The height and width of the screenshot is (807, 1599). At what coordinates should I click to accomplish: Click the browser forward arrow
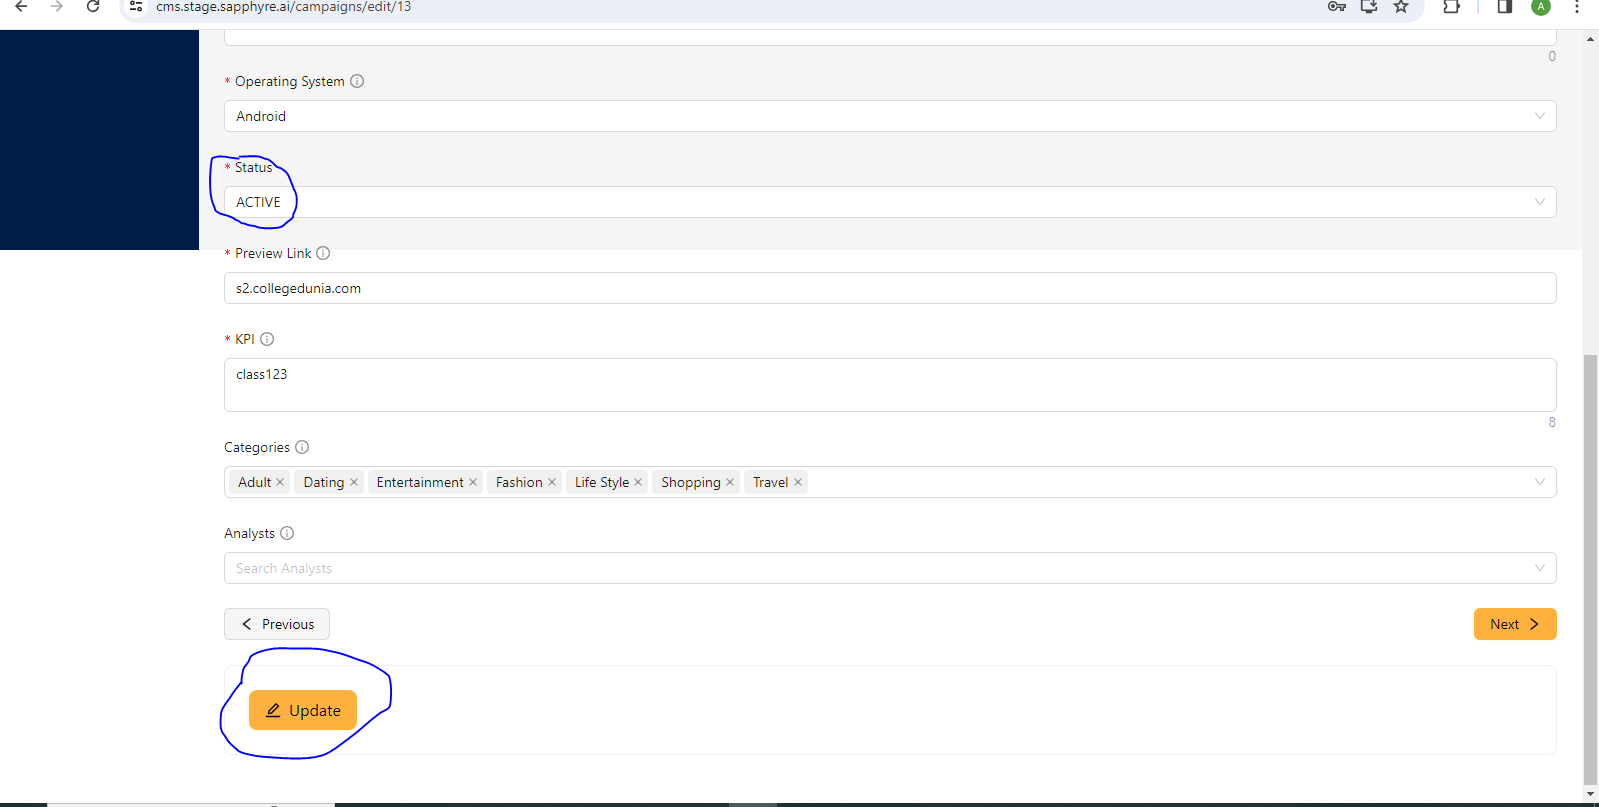click(57, 6)
